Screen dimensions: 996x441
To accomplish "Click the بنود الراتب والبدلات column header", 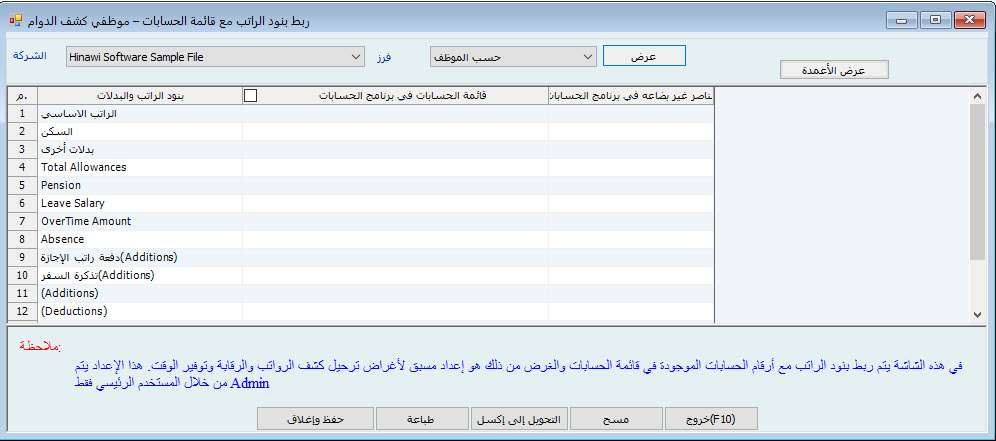I will (138, 95).
